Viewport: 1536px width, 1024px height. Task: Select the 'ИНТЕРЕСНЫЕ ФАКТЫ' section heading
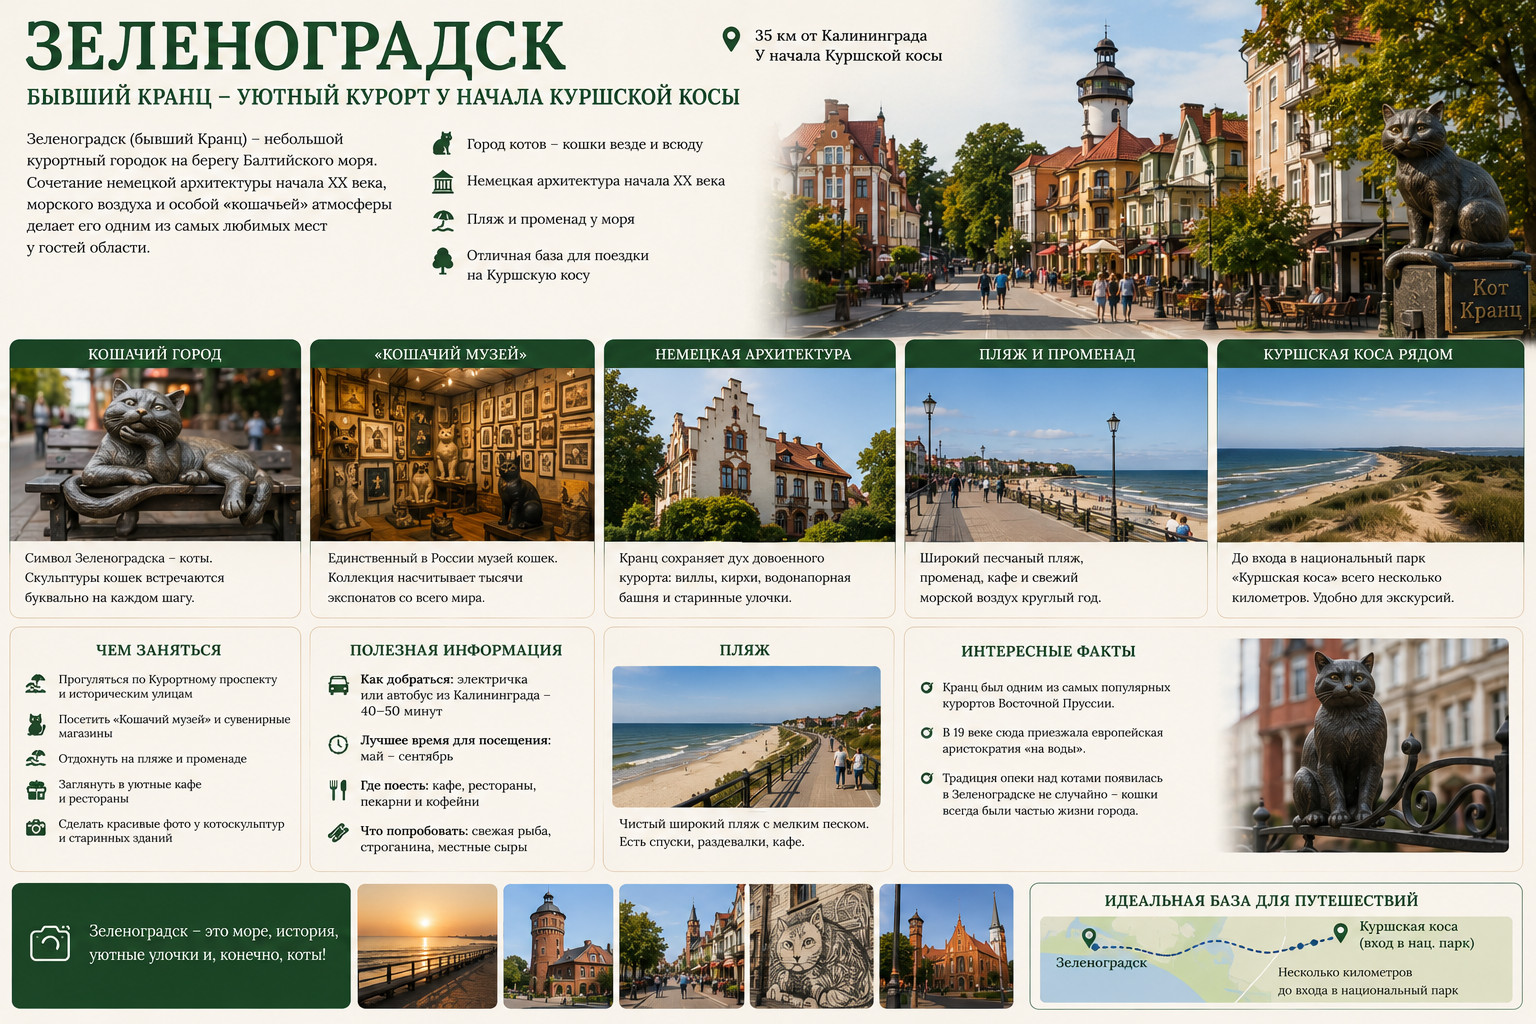coord(1048,651)
